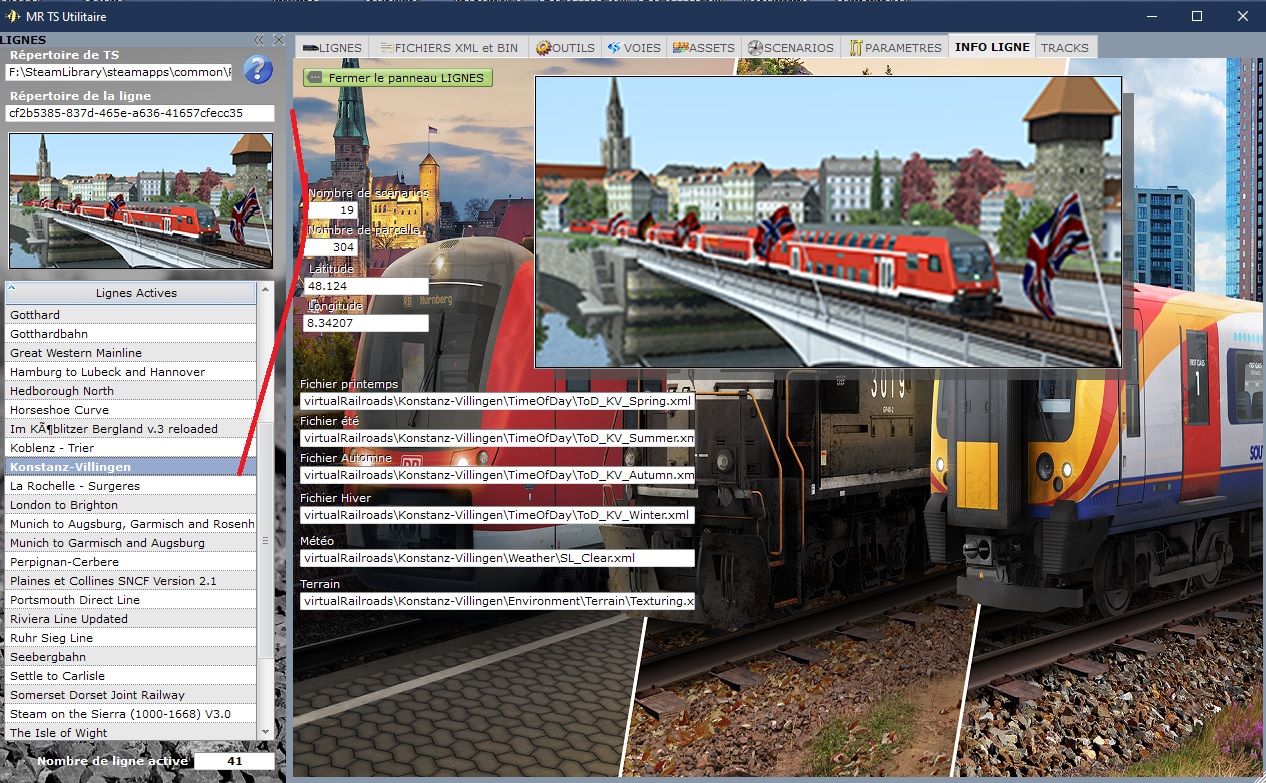Choose Somerset Dorset Joint Railway
This screenshot has height=783, width=1266.
(x=130, y=695)
